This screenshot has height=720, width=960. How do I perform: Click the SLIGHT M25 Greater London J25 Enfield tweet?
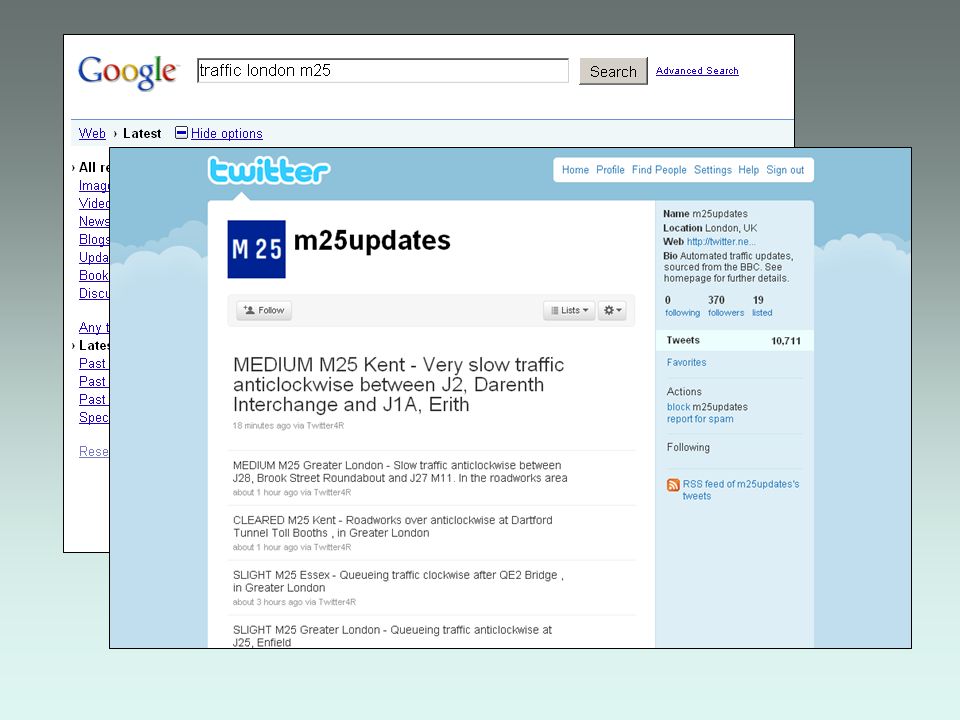tap(392, 636)
